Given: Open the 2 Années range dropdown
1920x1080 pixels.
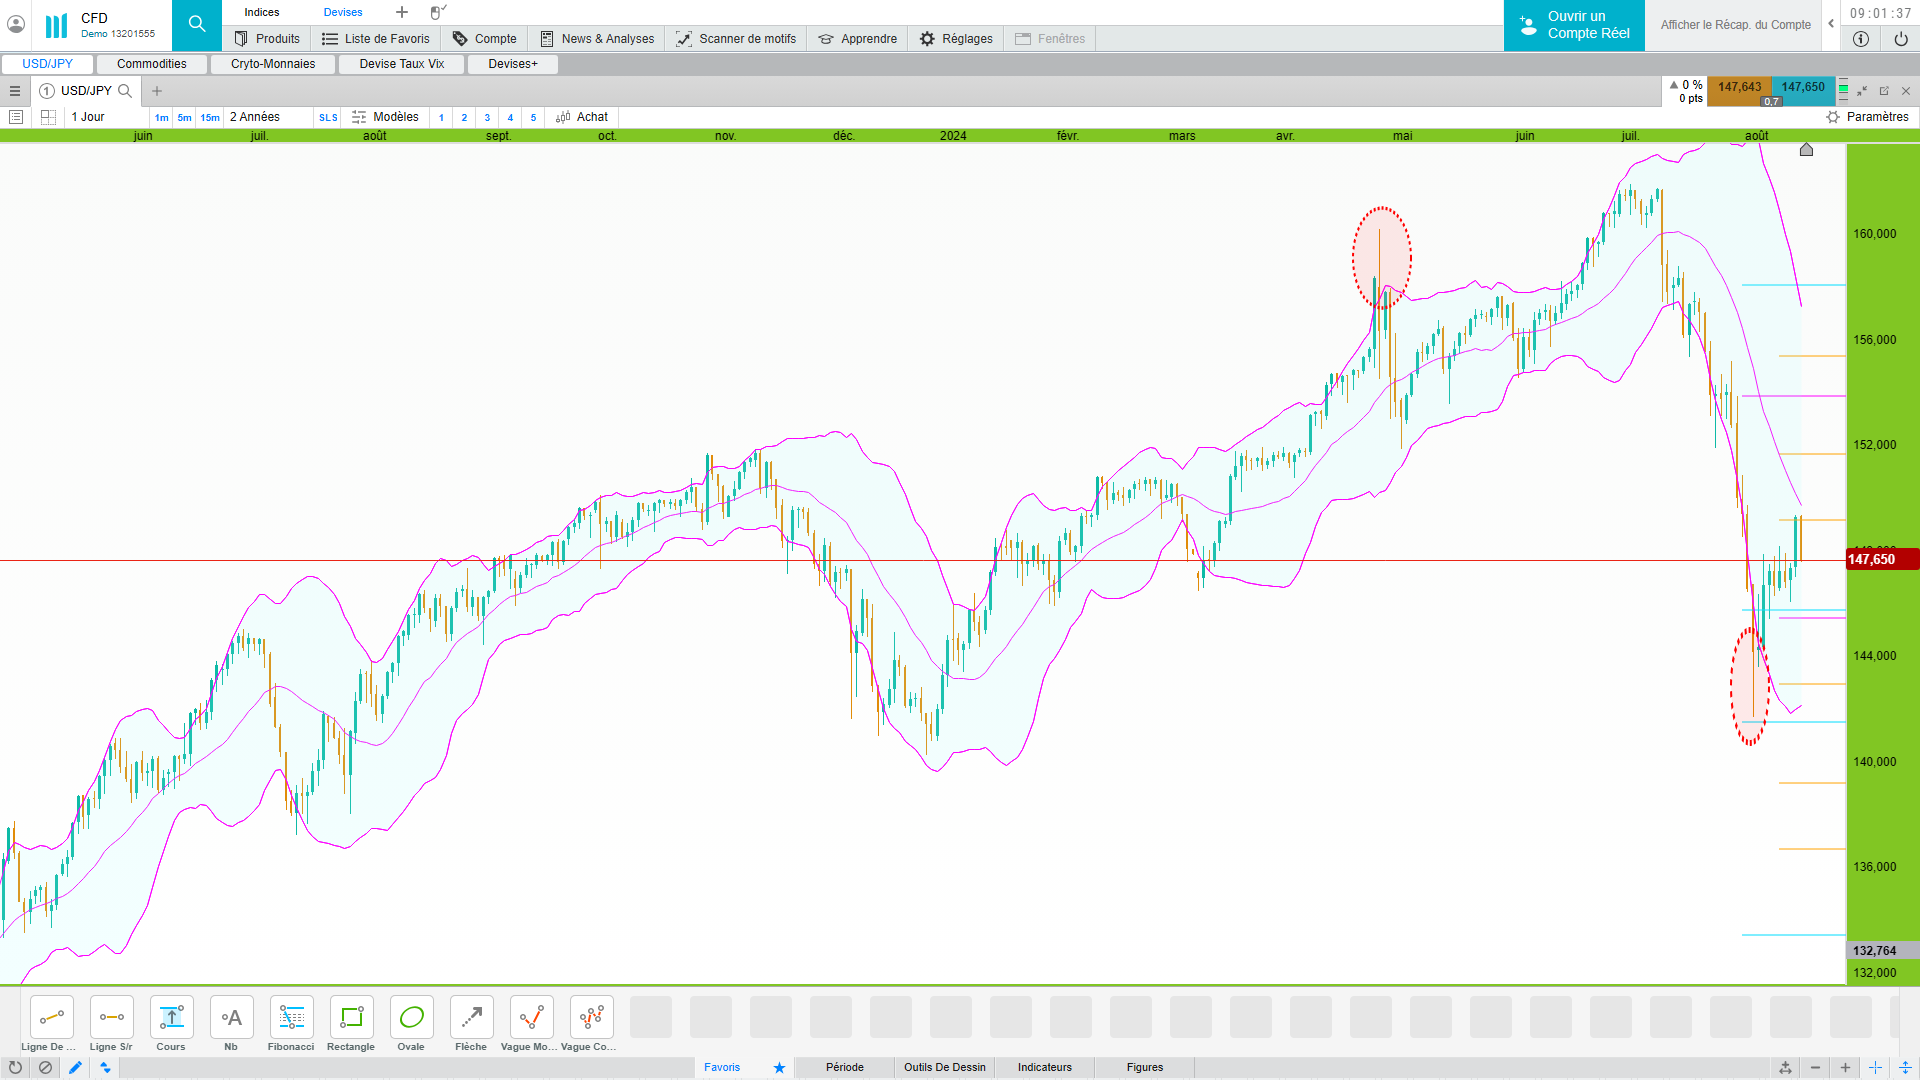Looking at the screenshot, I should pos(255,117).
